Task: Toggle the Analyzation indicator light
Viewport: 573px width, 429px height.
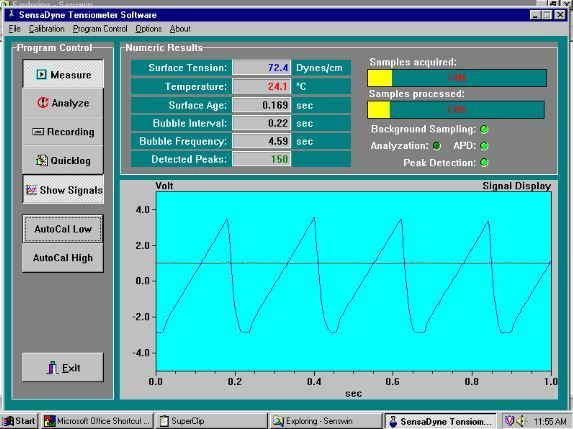Action: 436,146
